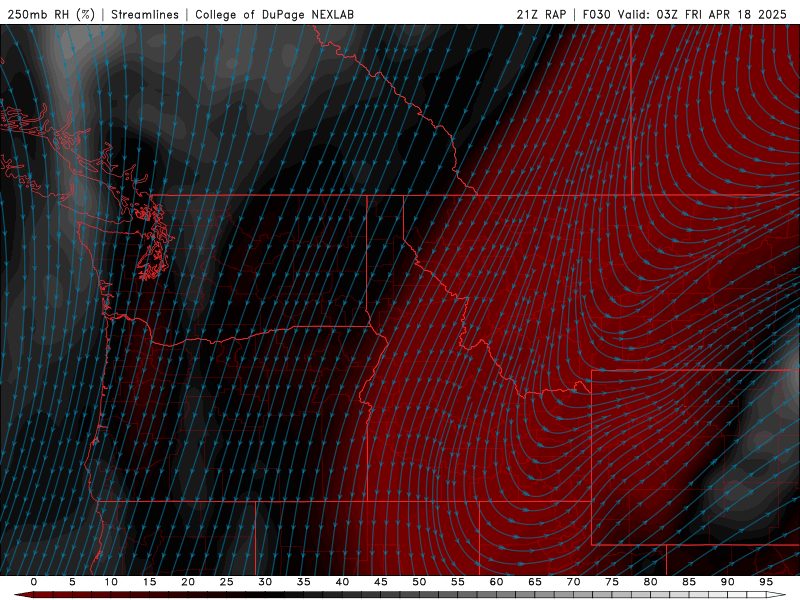Click the "60" color scale label
This screenshot has height=600, width=800.
pos(496,582)
